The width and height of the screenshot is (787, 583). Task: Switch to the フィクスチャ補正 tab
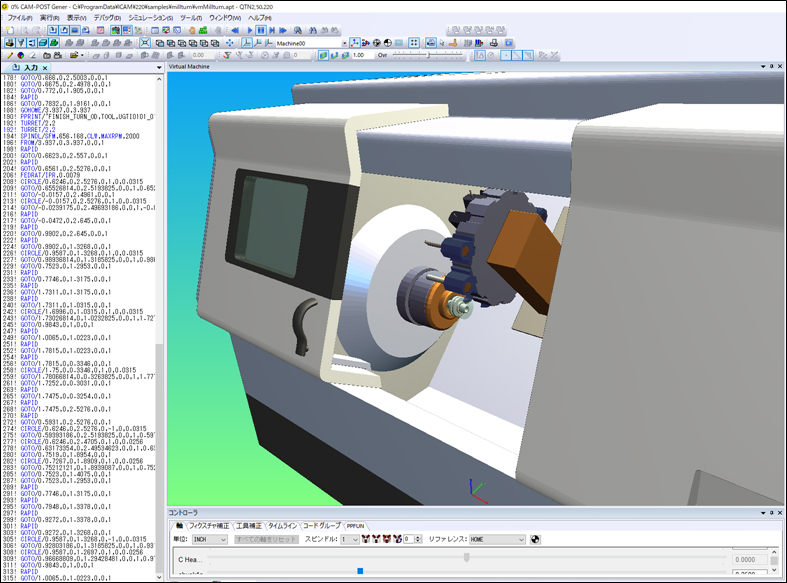(x=209, y=526)
